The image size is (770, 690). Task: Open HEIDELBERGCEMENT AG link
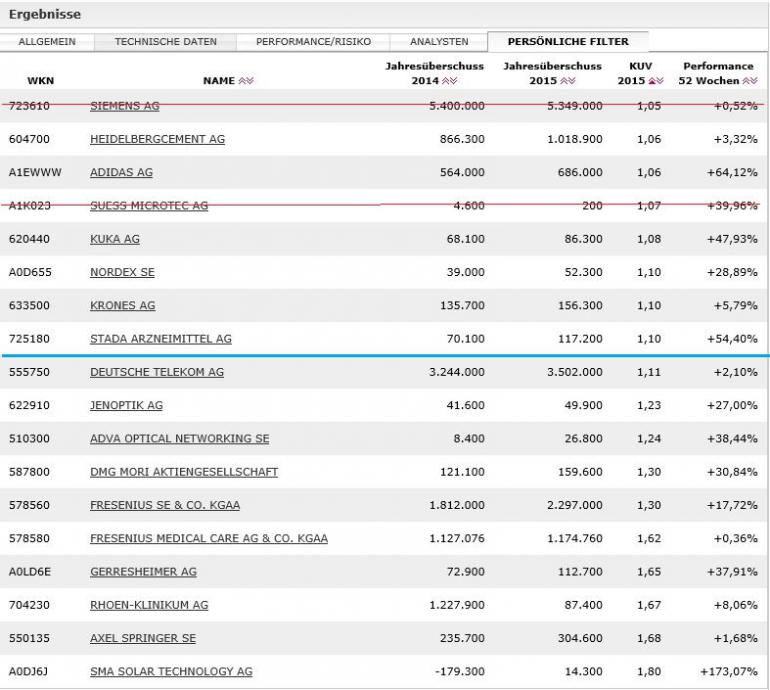157,139
